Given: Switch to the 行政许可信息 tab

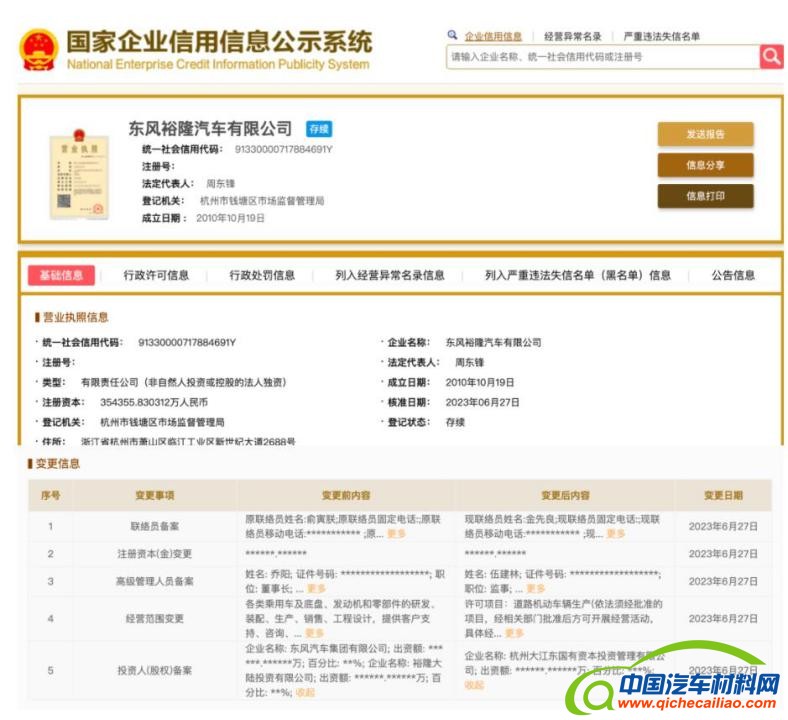Looking at the screenshot, I should 156,275.
